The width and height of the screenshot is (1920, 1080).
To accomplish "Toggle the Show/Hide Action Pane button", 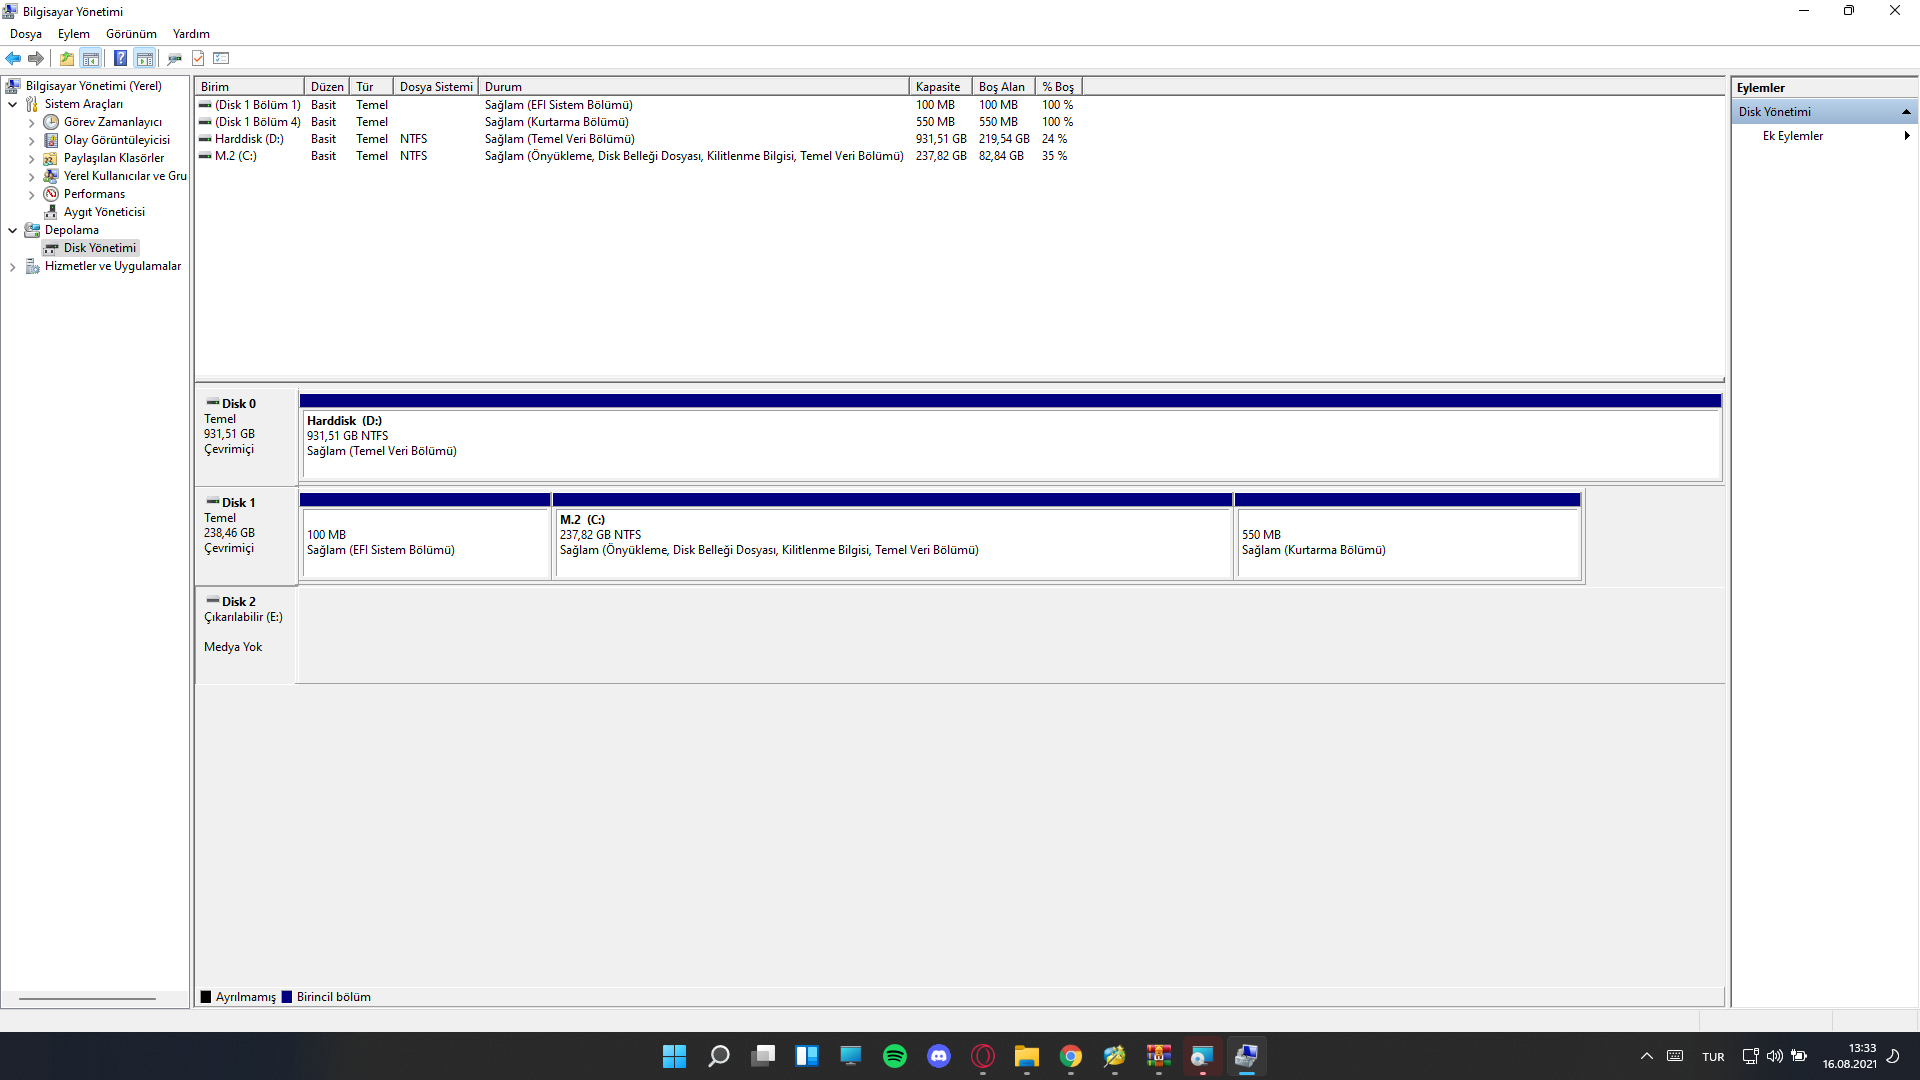I will click(145, 58).
